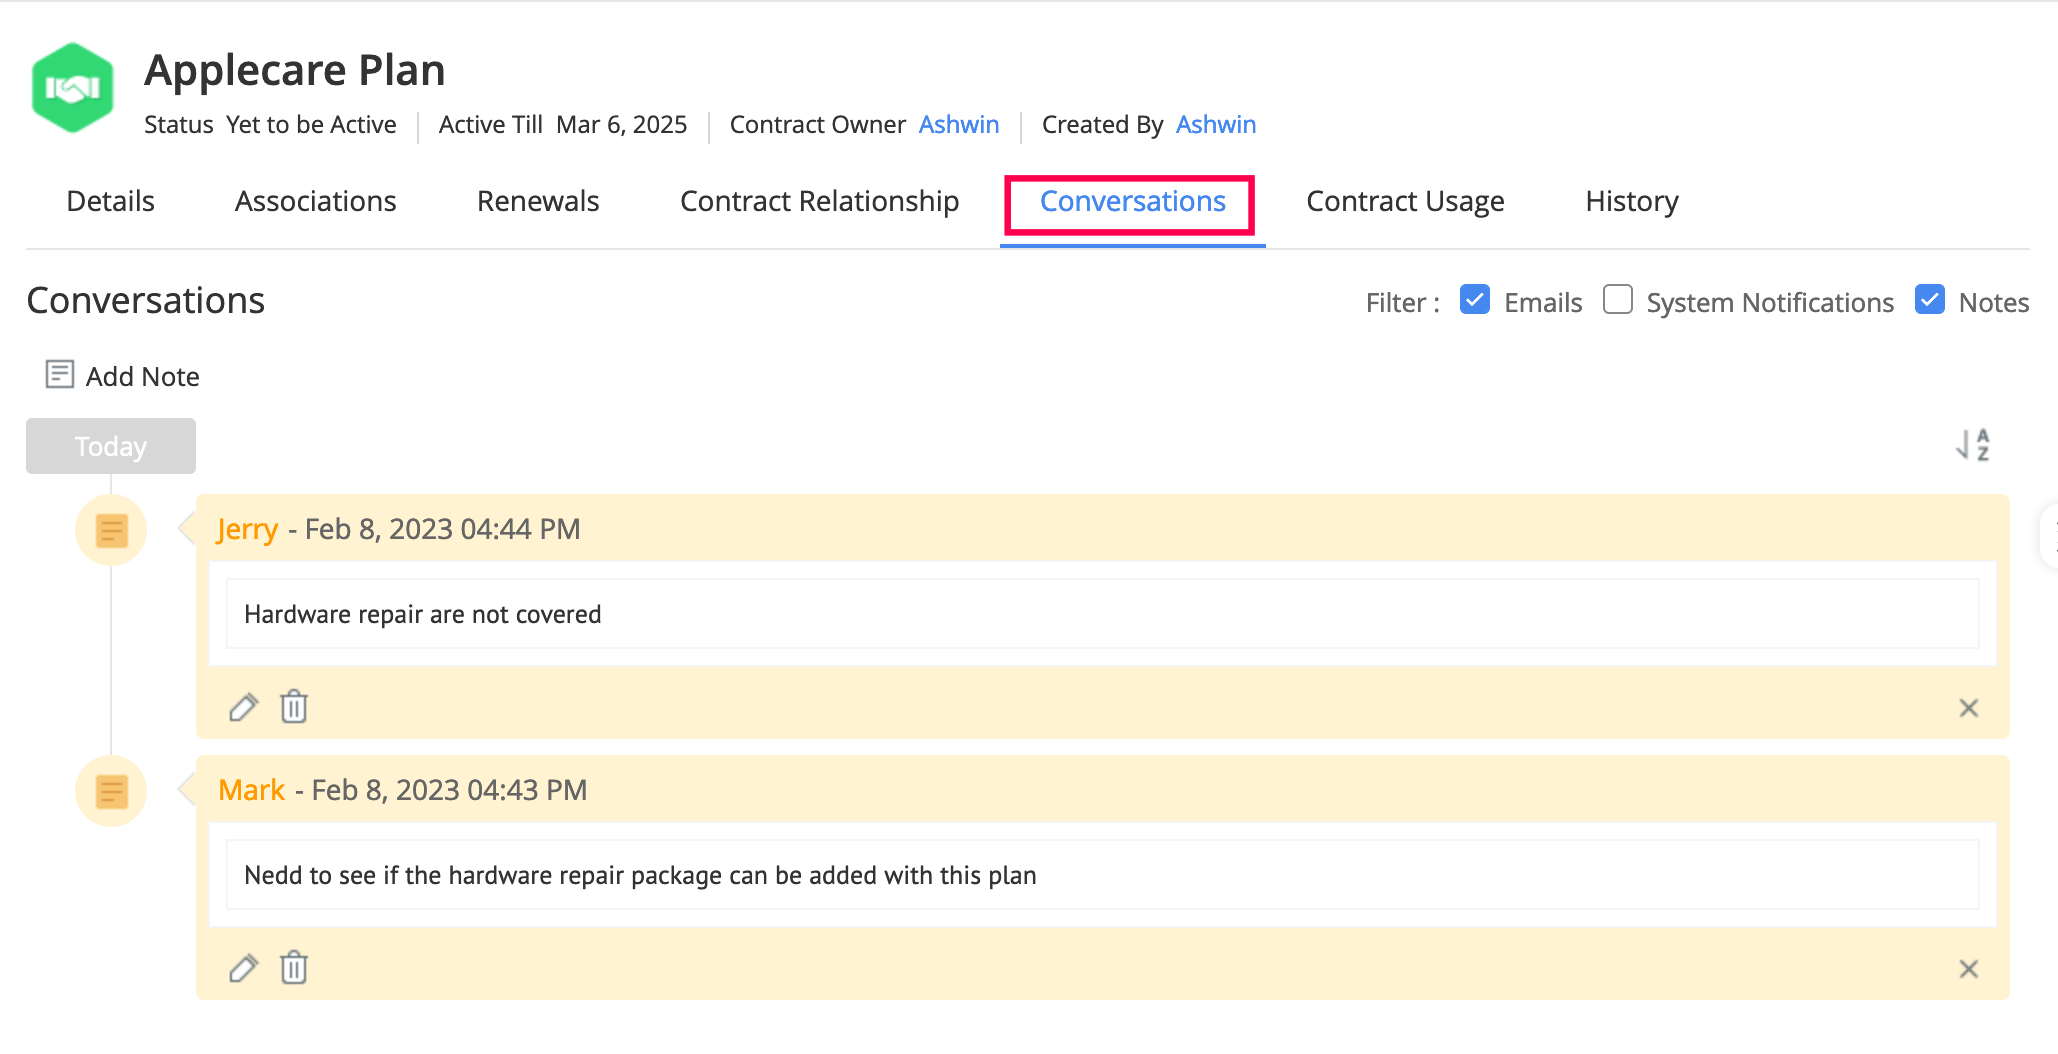The image size is (2058, 1054).
Task: Delete Mark's note with the trash icon
Action: 294,968
